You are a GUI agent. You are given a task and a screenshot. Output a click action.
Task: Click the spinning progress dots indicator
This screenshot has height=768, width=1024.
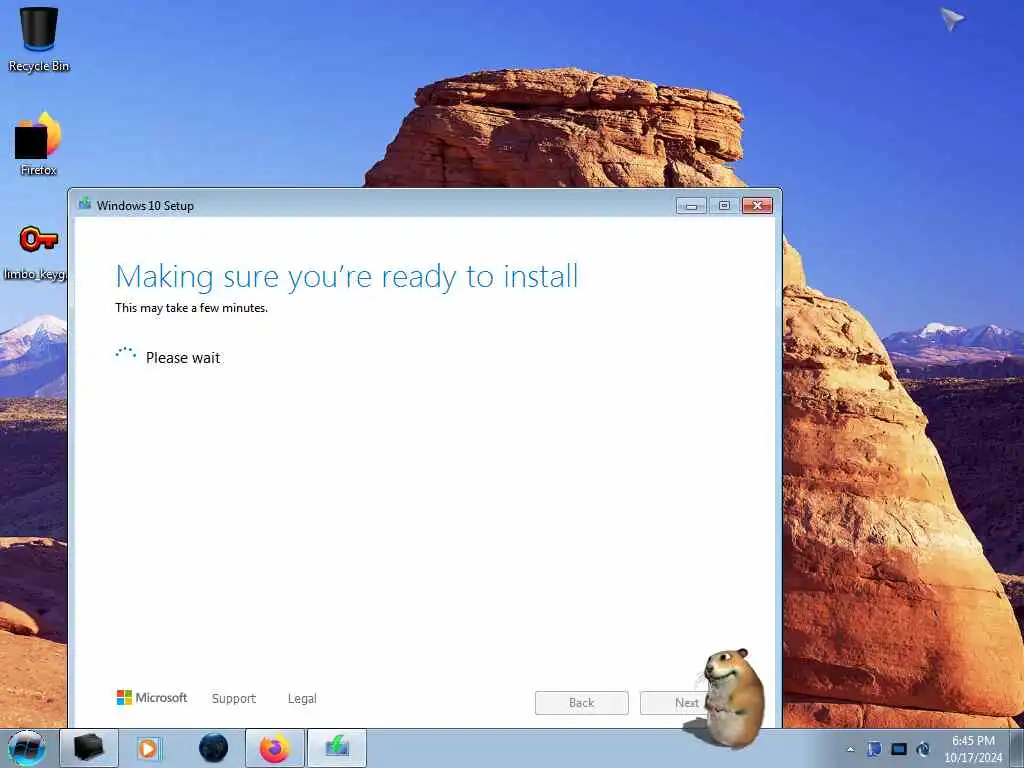click(125, 354)
